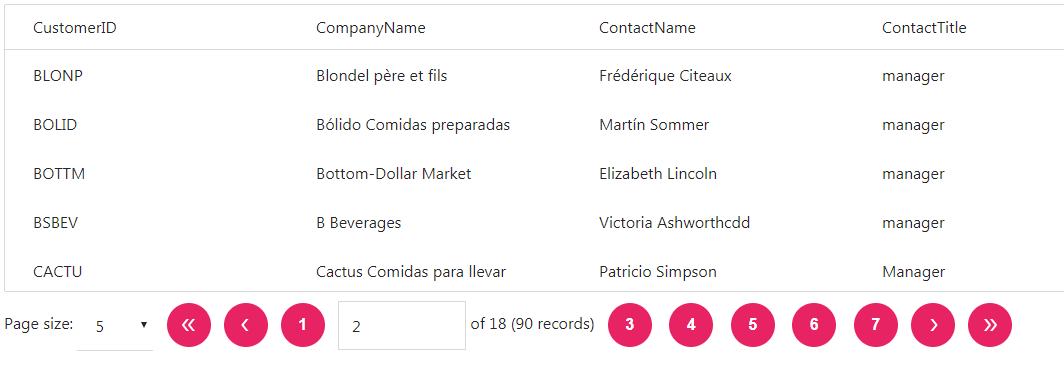Click the current page number input field

pyautogui.click(x=402, y=326)
